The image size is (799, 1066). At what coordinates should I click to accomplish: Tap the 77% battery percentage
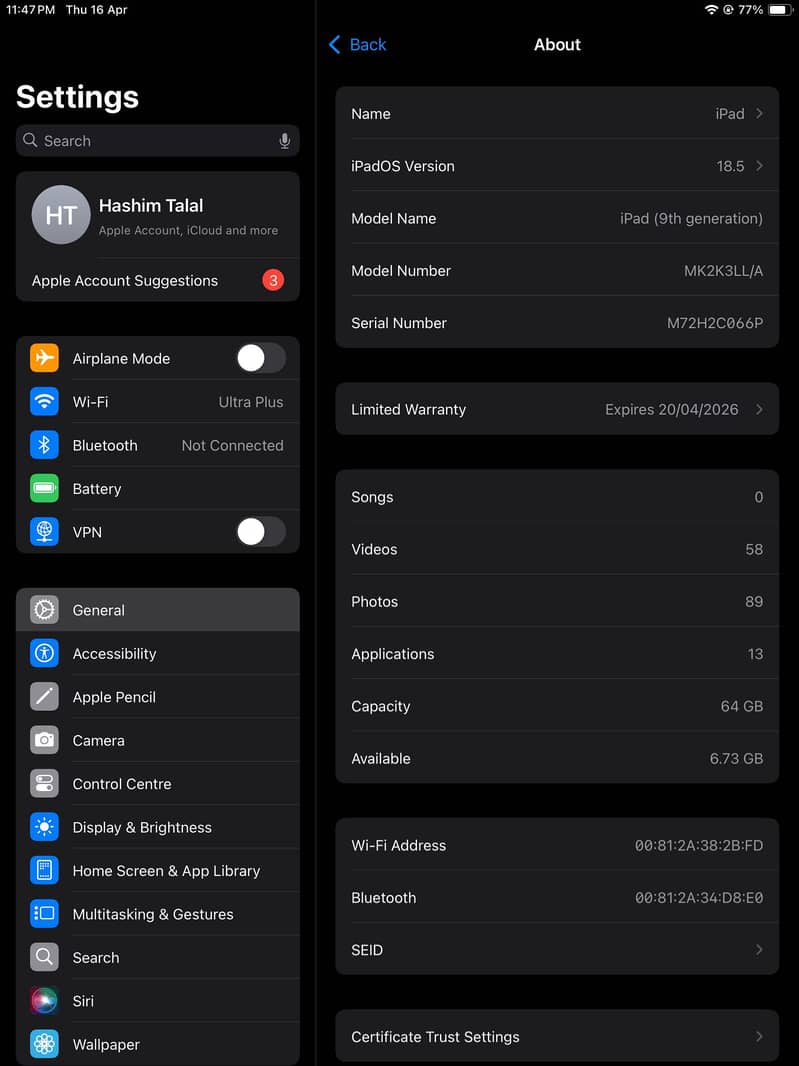coord(750,10)
